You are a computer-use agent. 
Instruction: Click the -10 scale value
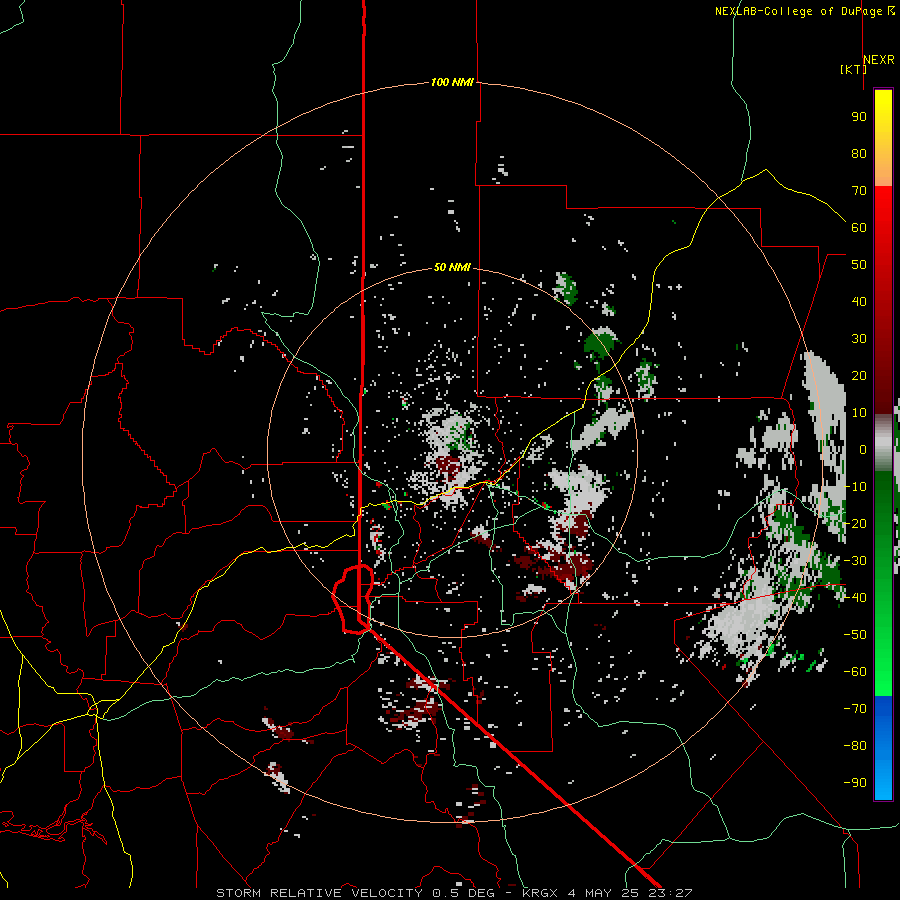coord(855,487)
